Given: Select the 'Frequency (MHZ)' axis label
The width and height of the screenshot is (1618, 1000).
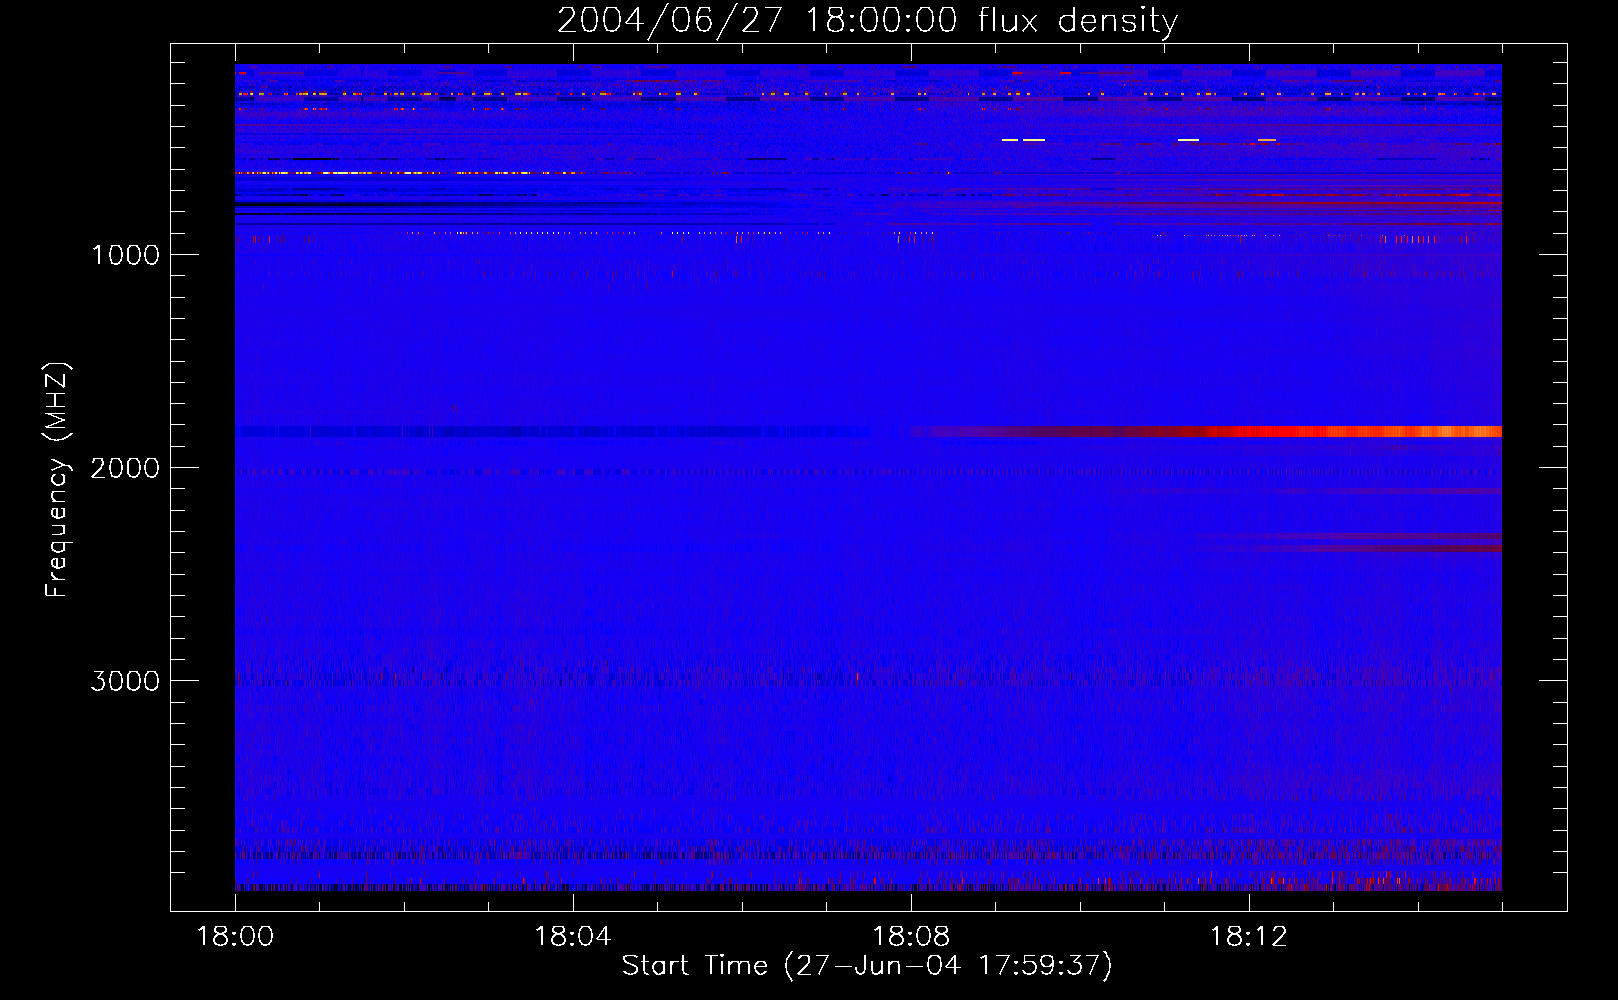Looking at the screenshot, I should click(57, 480).
